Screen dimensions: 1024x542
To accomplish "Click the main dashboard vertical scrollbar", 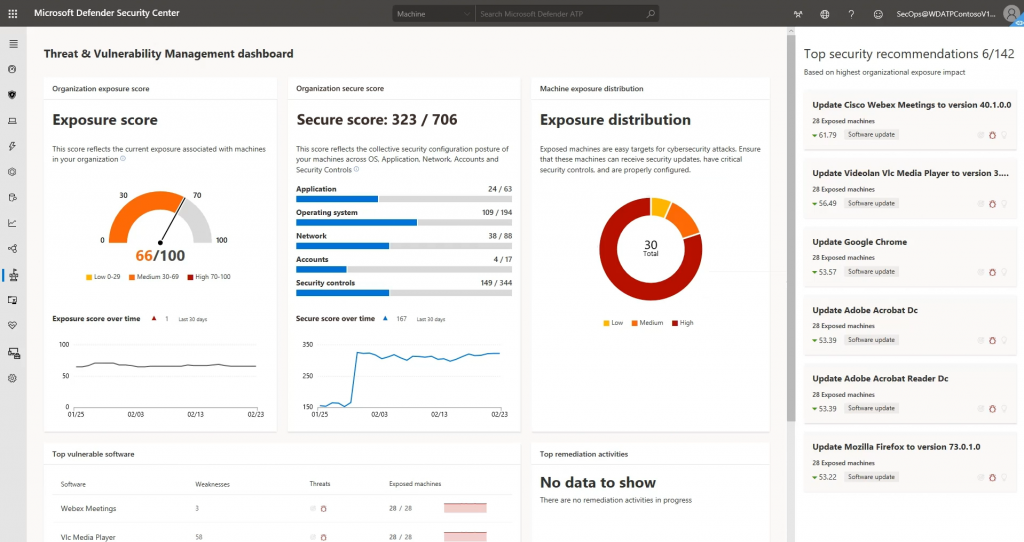I will 791,229.
